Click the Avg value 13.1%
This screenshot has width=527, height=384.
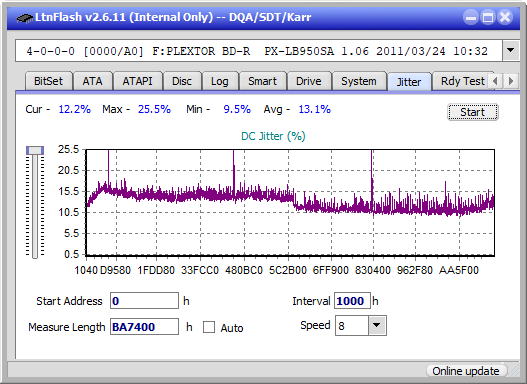tap(315, 109)
